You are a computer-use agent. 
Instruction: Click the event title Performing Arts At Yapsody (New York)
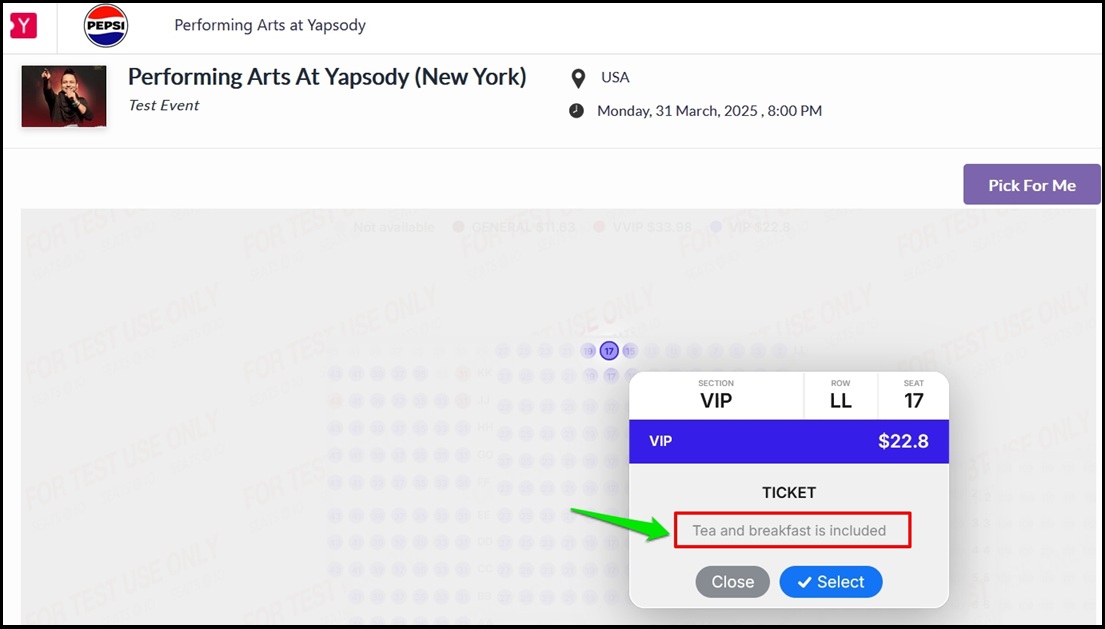point(327,76)
